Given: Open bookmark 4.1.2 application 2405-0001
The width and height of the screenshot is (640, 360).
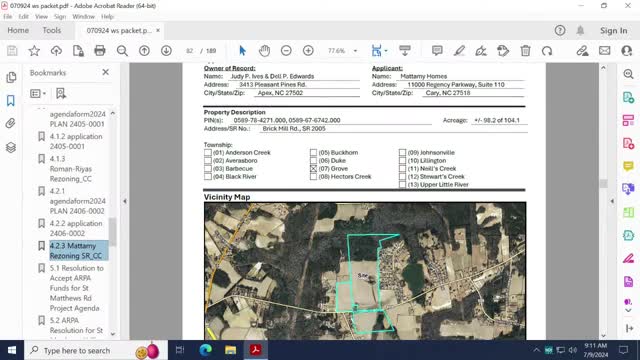Looking at the screenshot, I should click(76, 141).
